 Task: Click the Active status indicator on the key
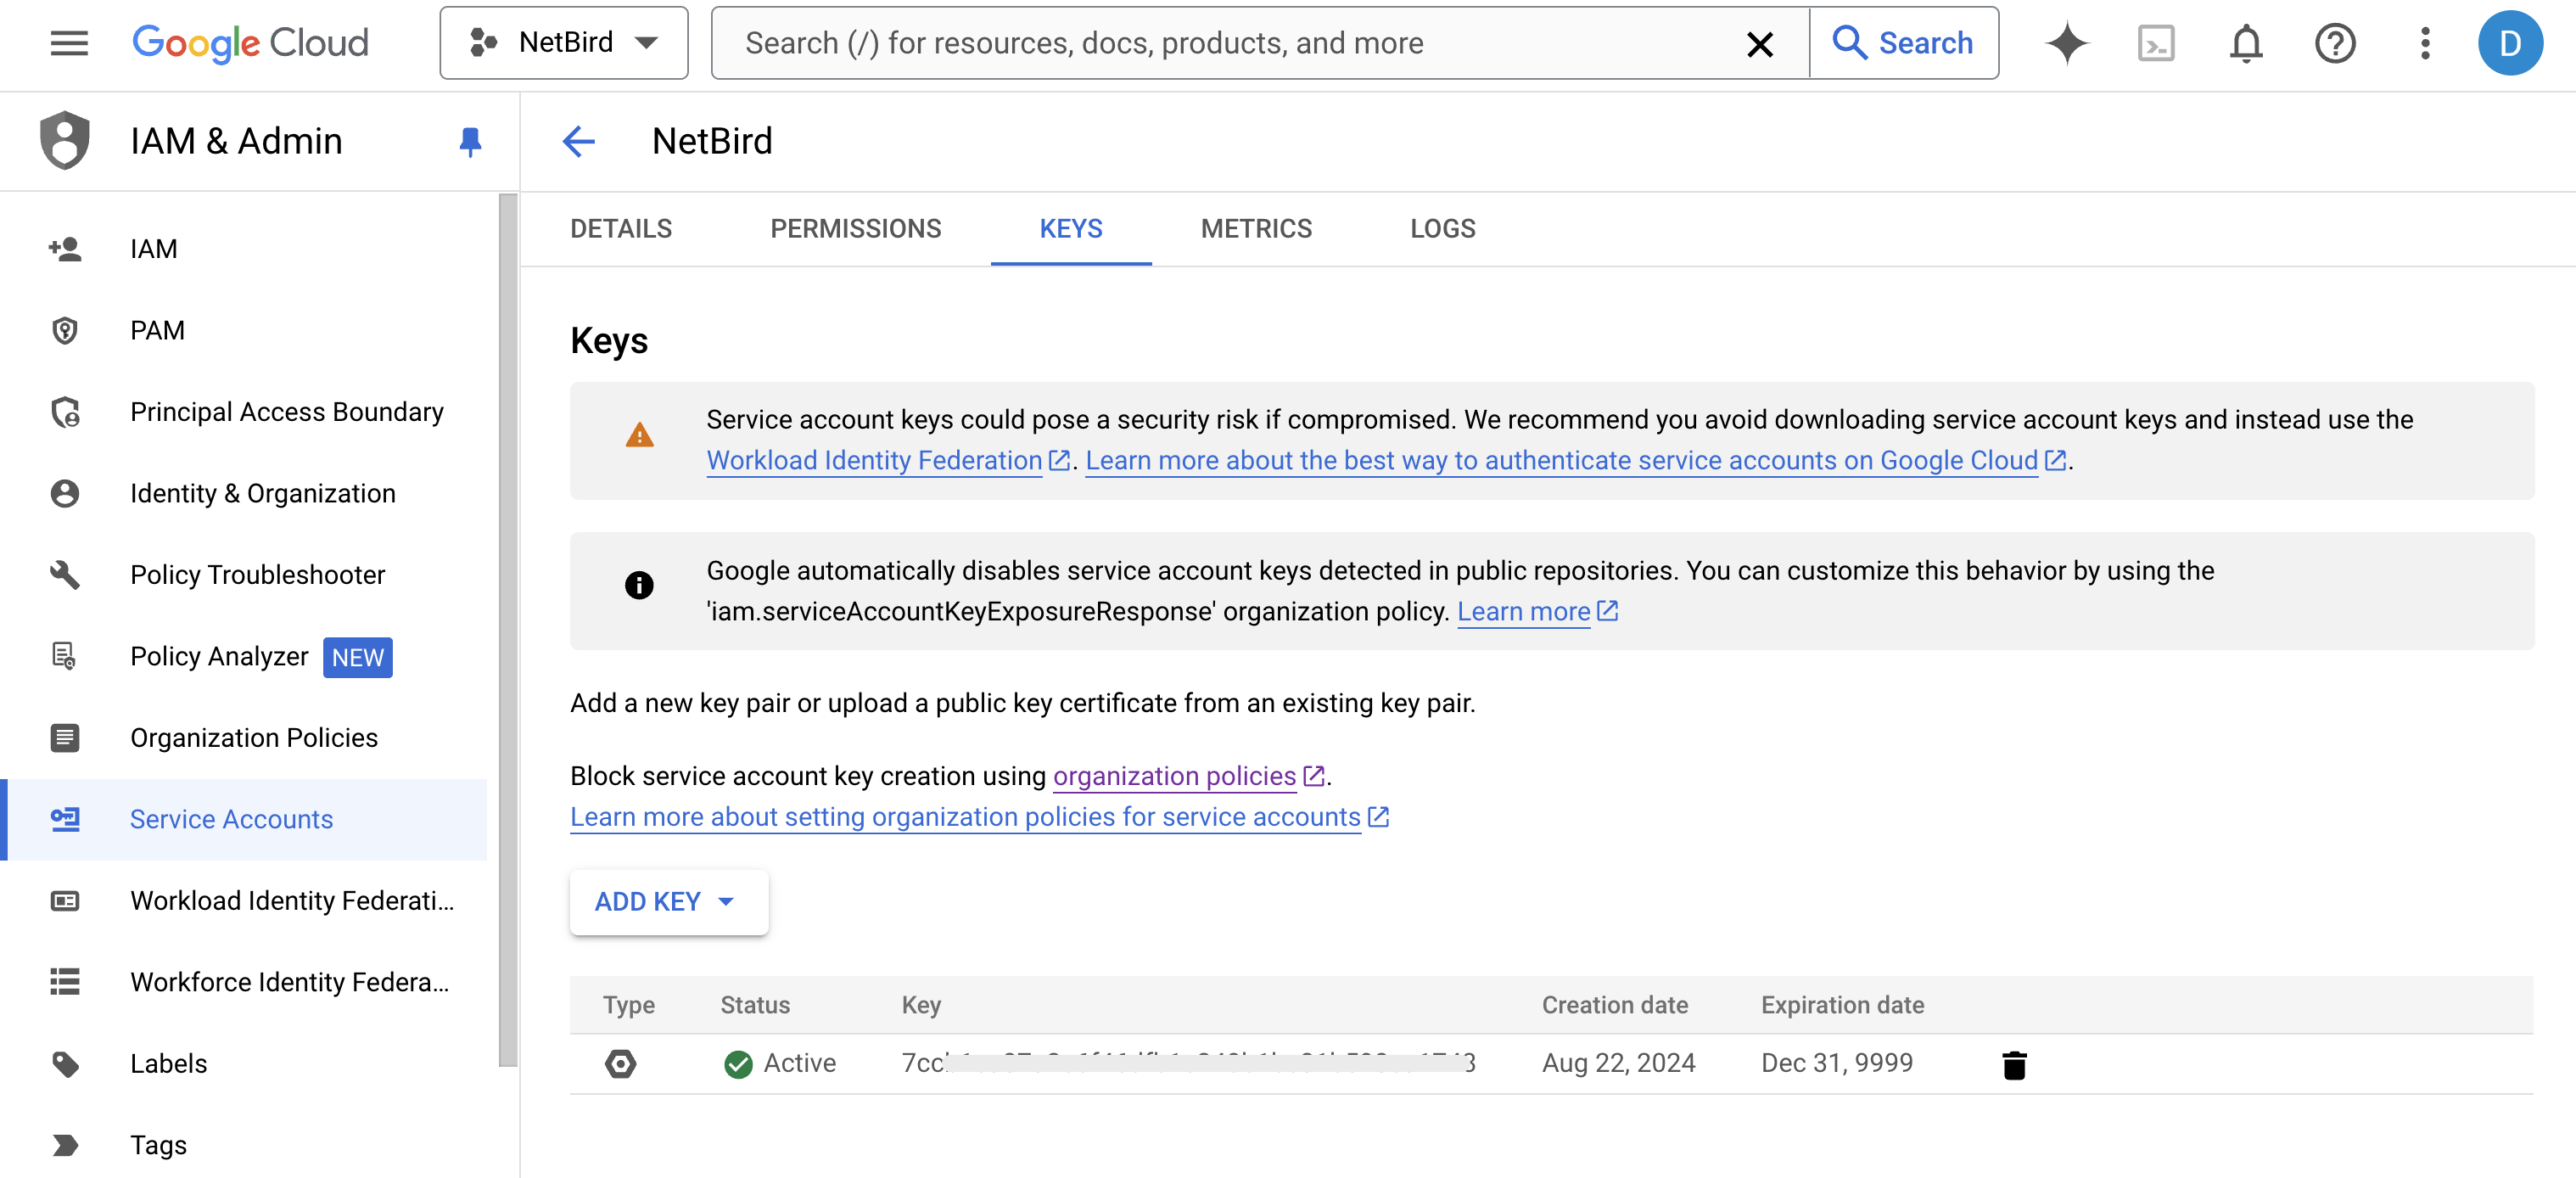(x=738, y=1063)
